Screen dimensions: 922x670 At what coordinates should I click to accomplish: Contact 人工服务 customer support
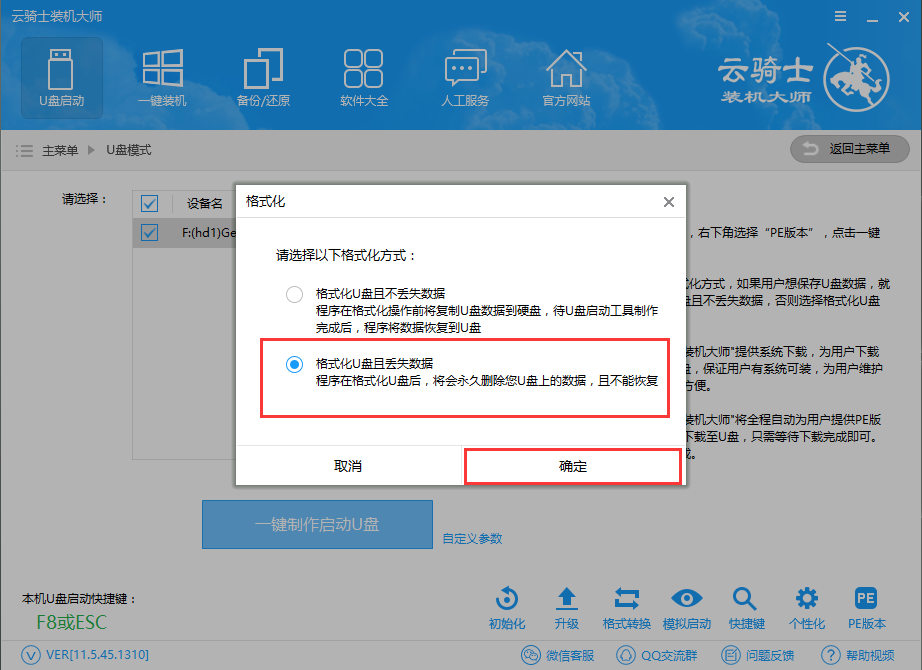pyautogui.click(x=465, y=77)
